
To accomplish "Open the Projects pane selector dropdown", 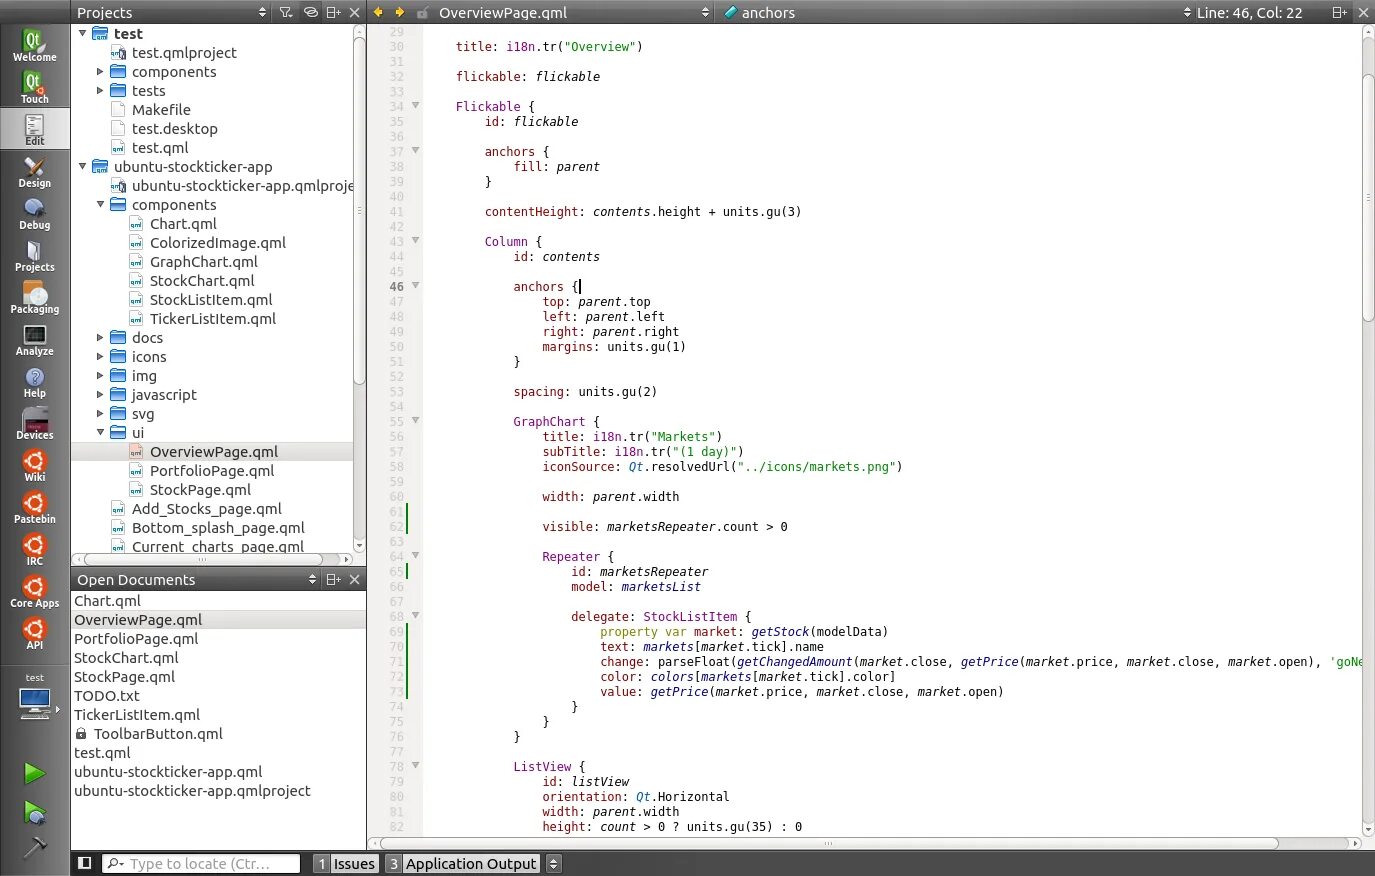I will coord(261,12).
